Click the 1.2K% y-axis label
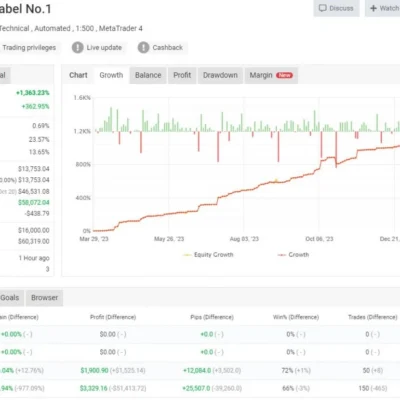Image resolution: width=400 pixels, height=400 pixels. click(x=82, y=131)
